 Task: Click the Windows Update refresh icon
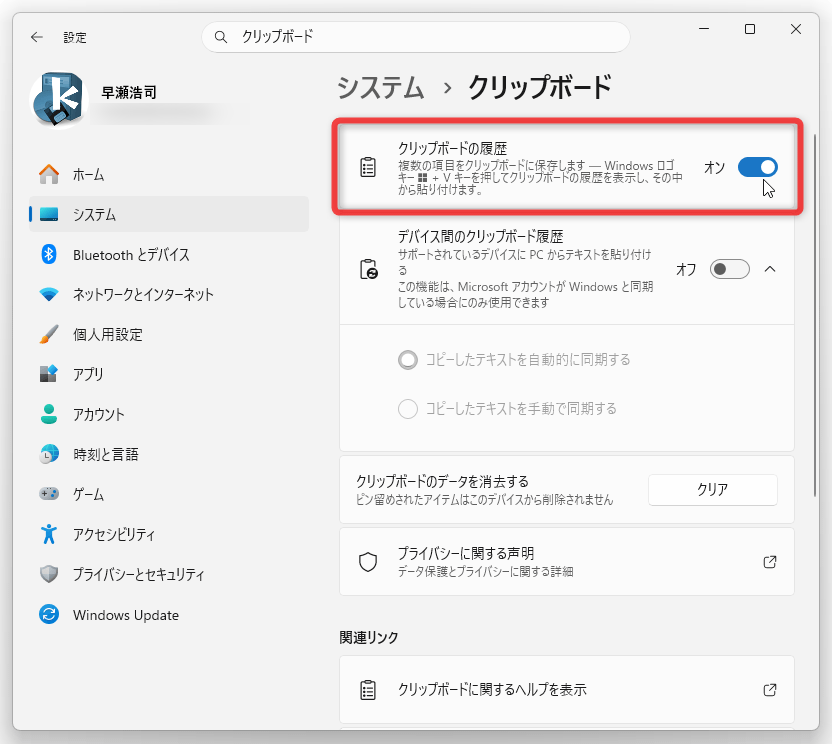pos(49,615)
